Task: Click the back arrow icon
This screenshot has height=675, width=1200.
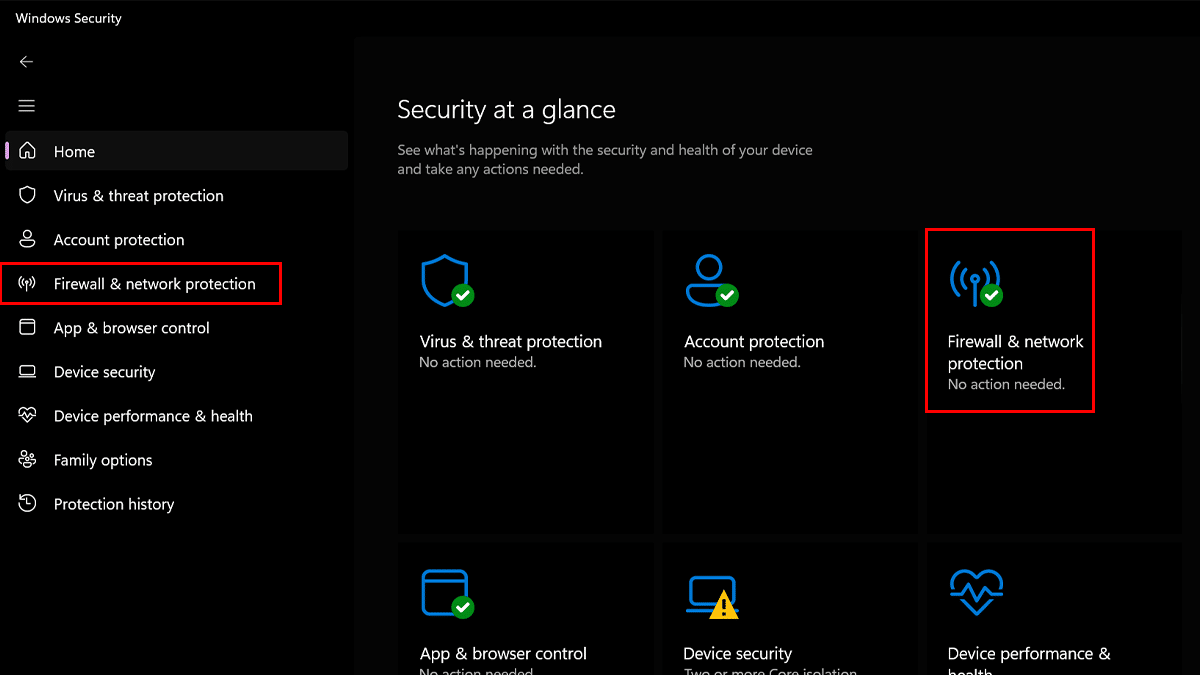Action: click(27, 62)
